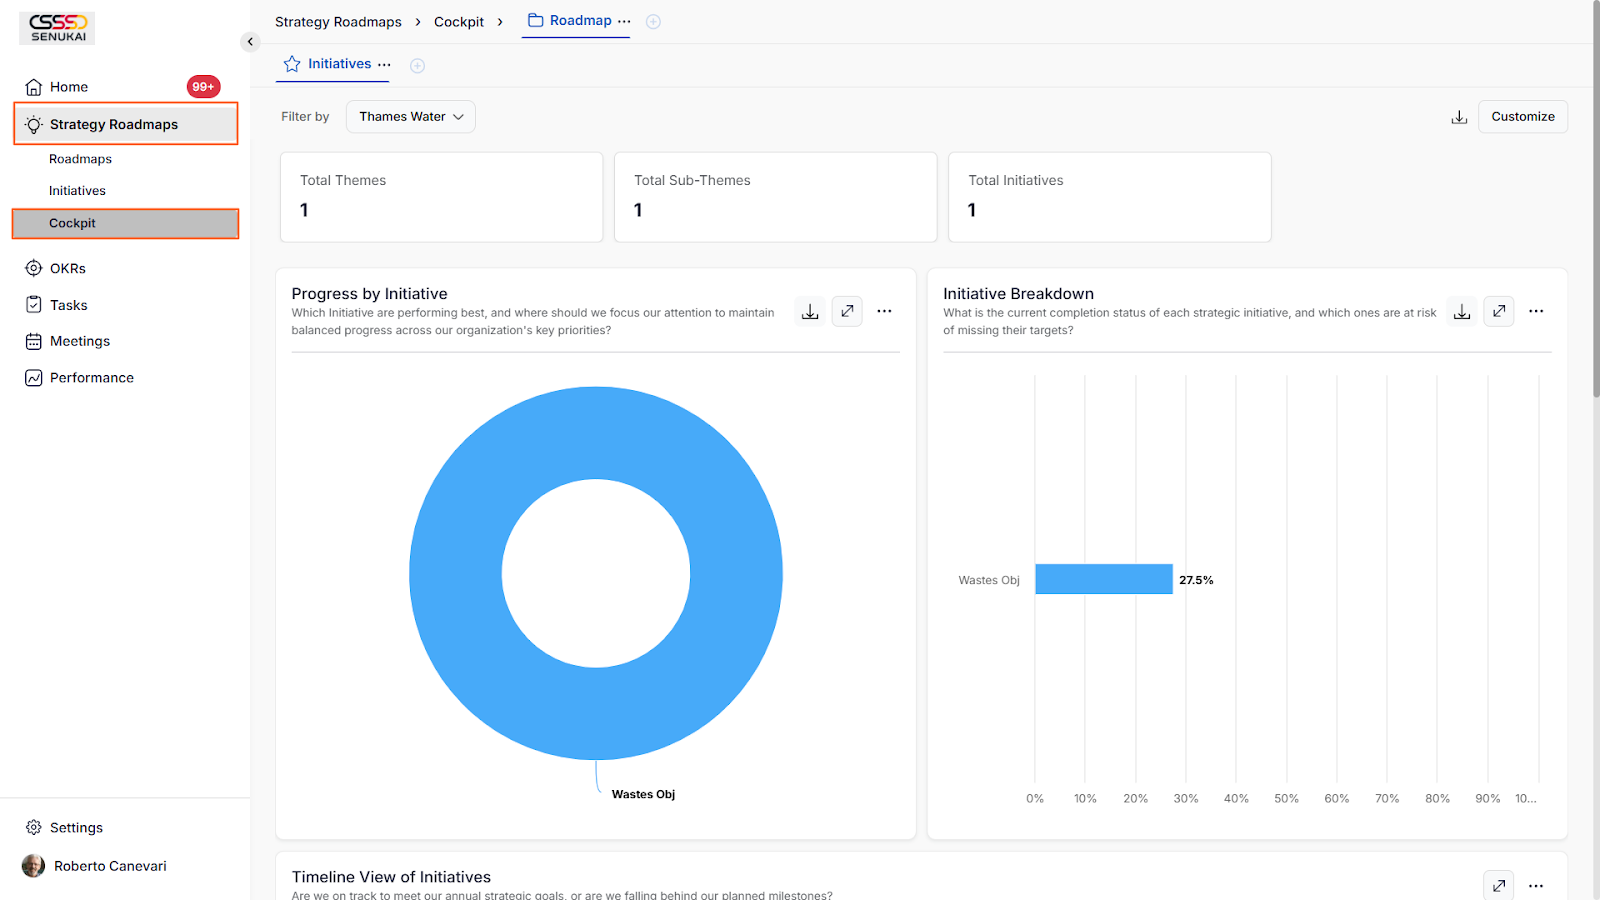Open Settings in the sidebar
The width and height of the screenshot is (1600, 900).
pyautogui.click(x=76, y=827)
